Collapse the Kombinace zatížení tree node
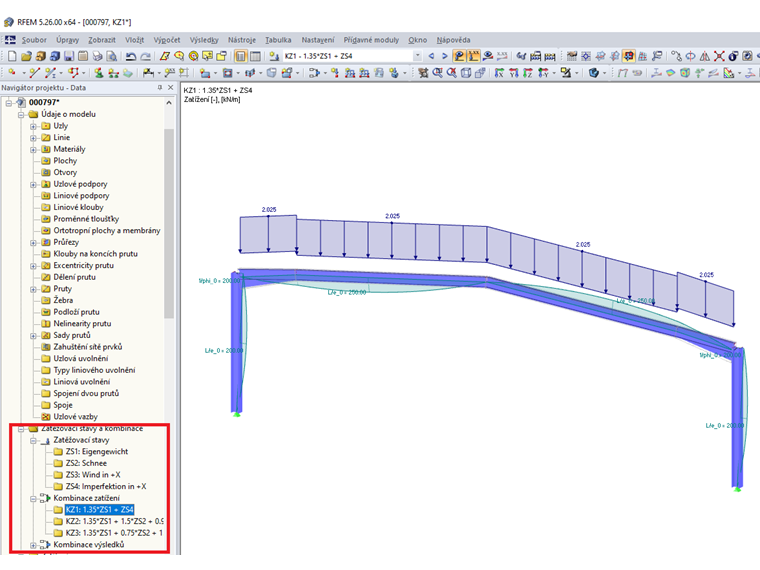The width and height of the screenshot is (760, 570). (33, 498)
